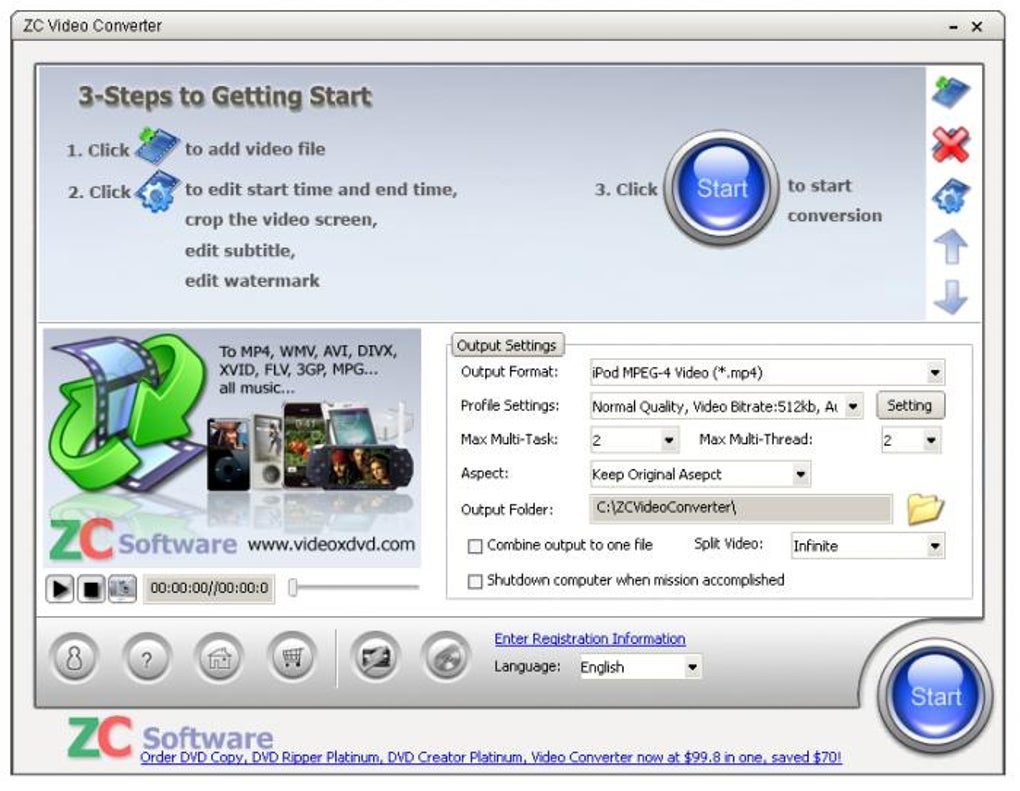The image size is (1020, 791).
Task: Stop the preview playback
Action: coord(91,589)
